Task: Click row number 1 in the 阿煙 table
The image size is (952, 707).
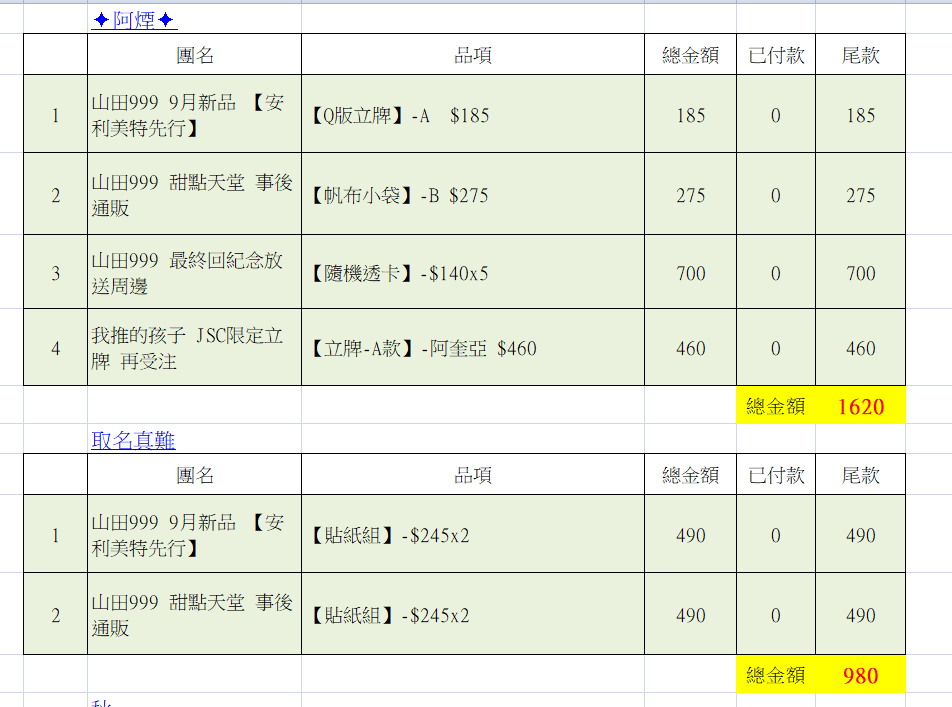Action: (55, 114)
